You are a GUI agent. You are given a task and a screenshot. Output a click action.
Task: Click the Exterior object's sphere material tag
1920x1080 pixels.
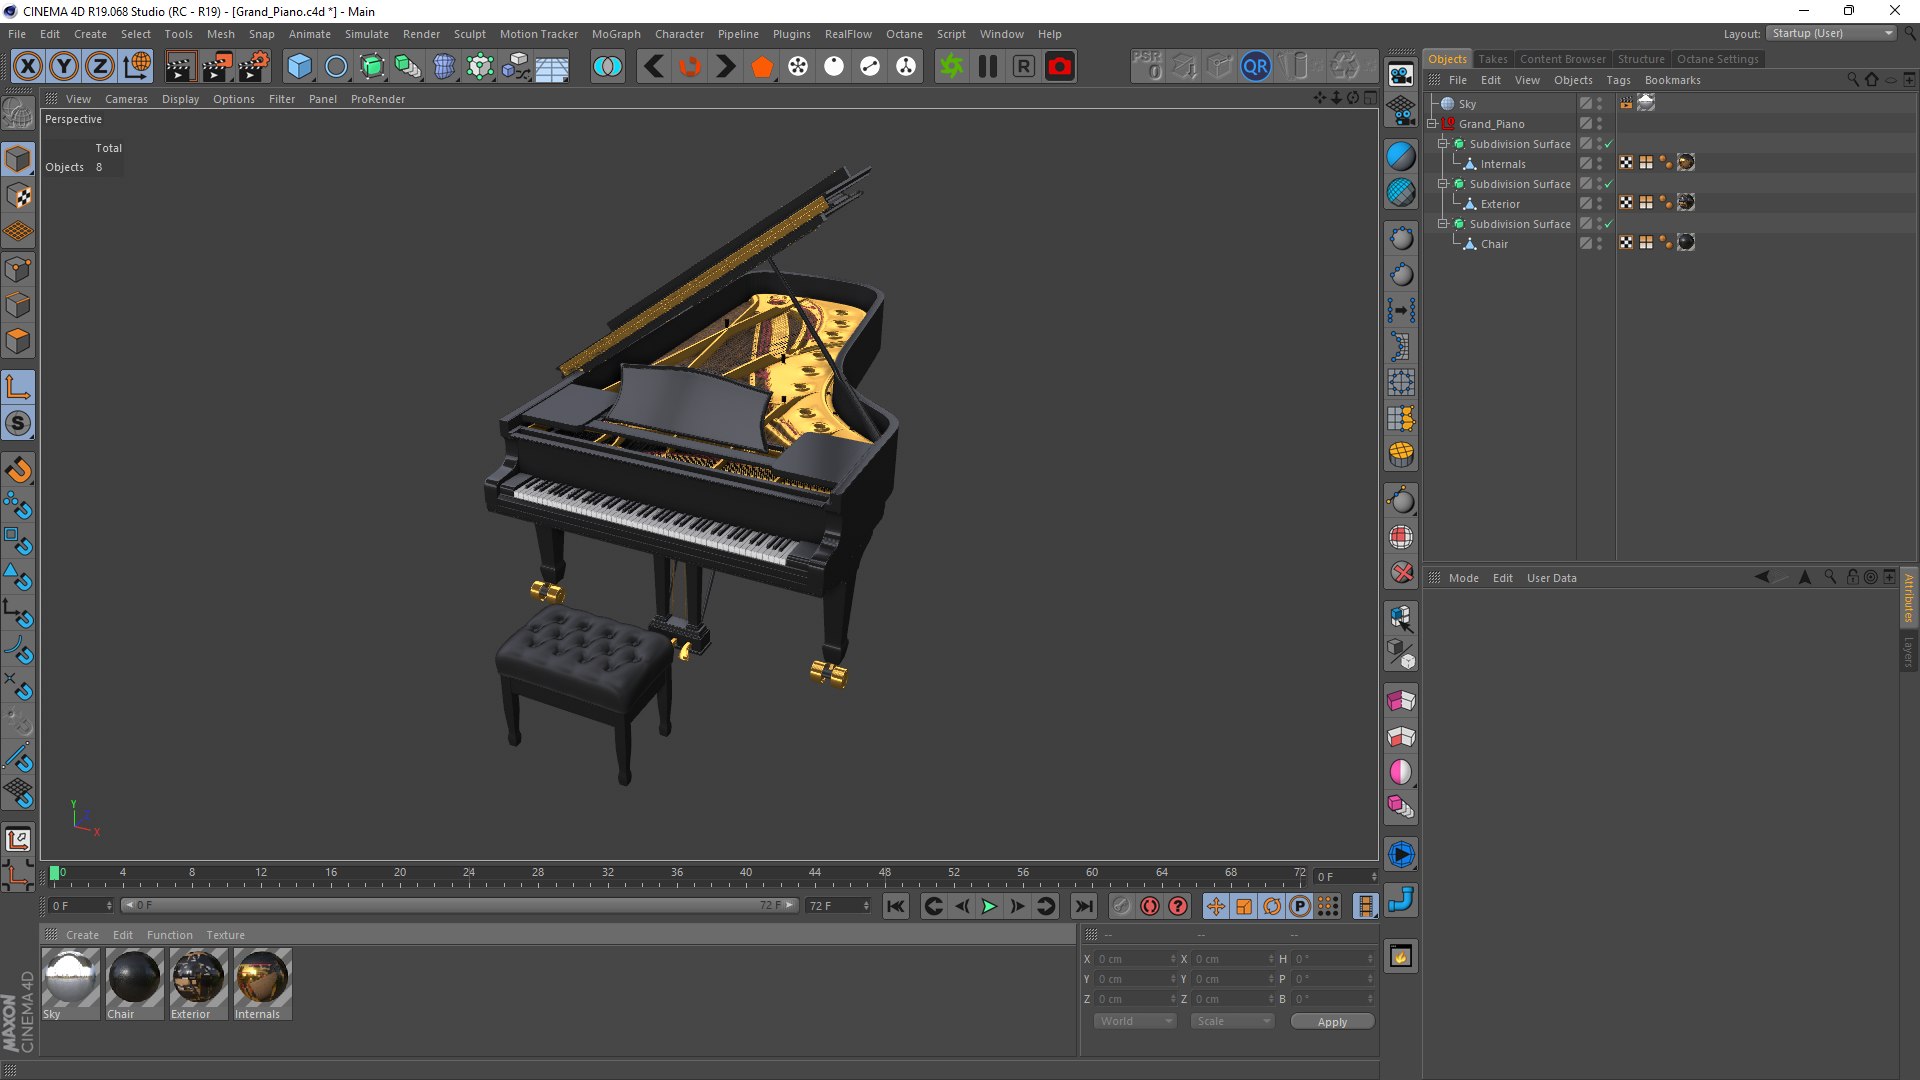[x=1686, y=203]
